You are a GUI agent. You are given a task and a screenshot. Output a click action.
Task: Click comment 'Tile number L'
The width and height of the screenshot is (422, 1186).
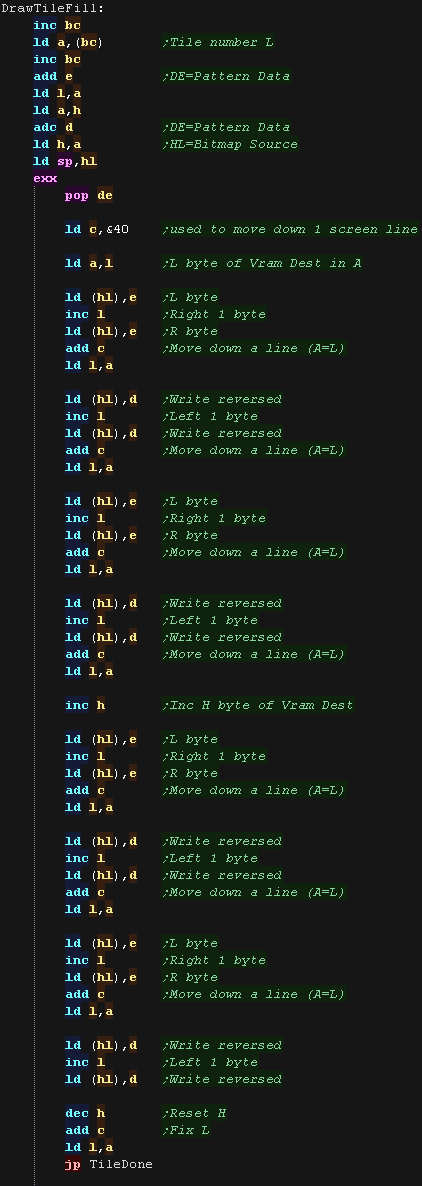[x=219, y=42]
